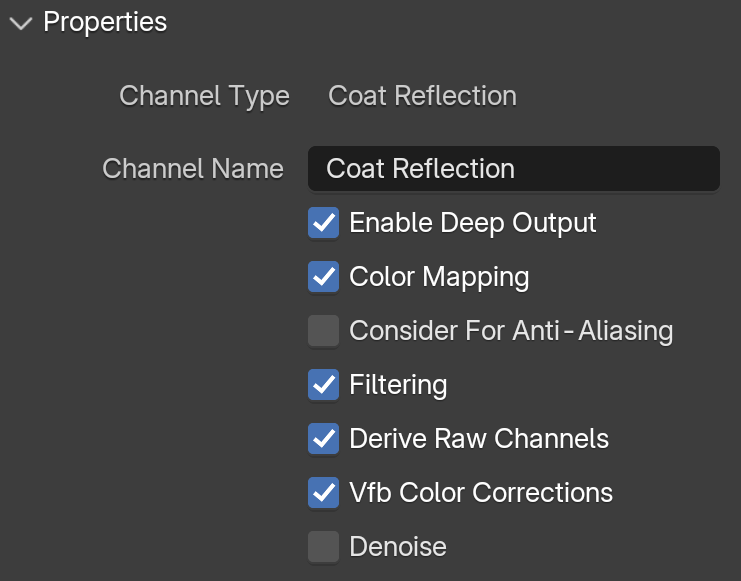The image size is (741, 581).
Task: Click the Channel Type field label
Action: click(x=204, y=96)
